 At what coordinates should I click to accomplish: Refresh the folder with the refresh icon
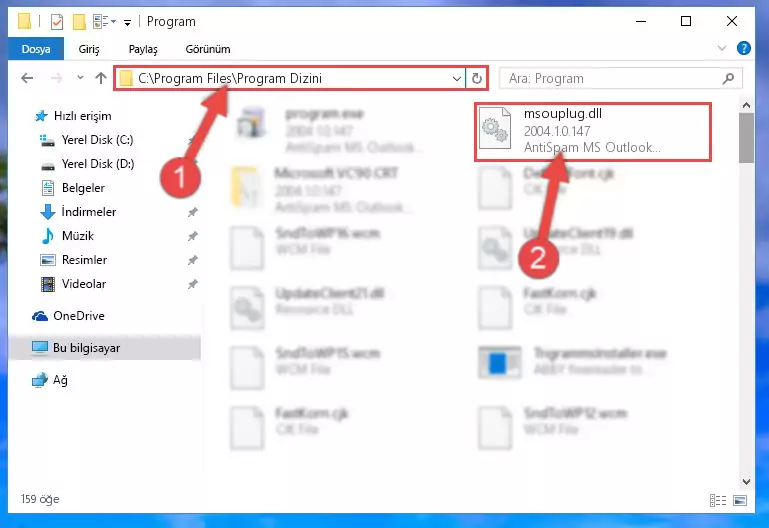coord(476,78)
